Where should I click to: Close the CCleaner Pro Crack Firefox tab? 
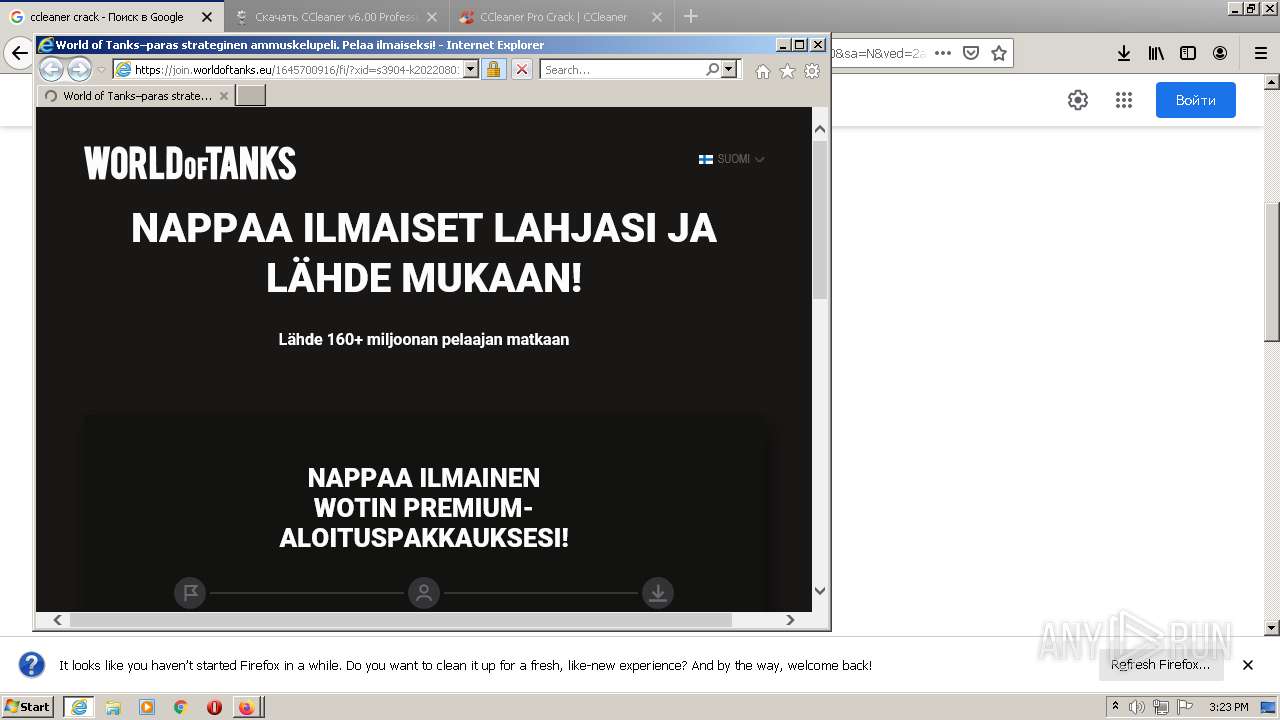(x=657, y=17)
